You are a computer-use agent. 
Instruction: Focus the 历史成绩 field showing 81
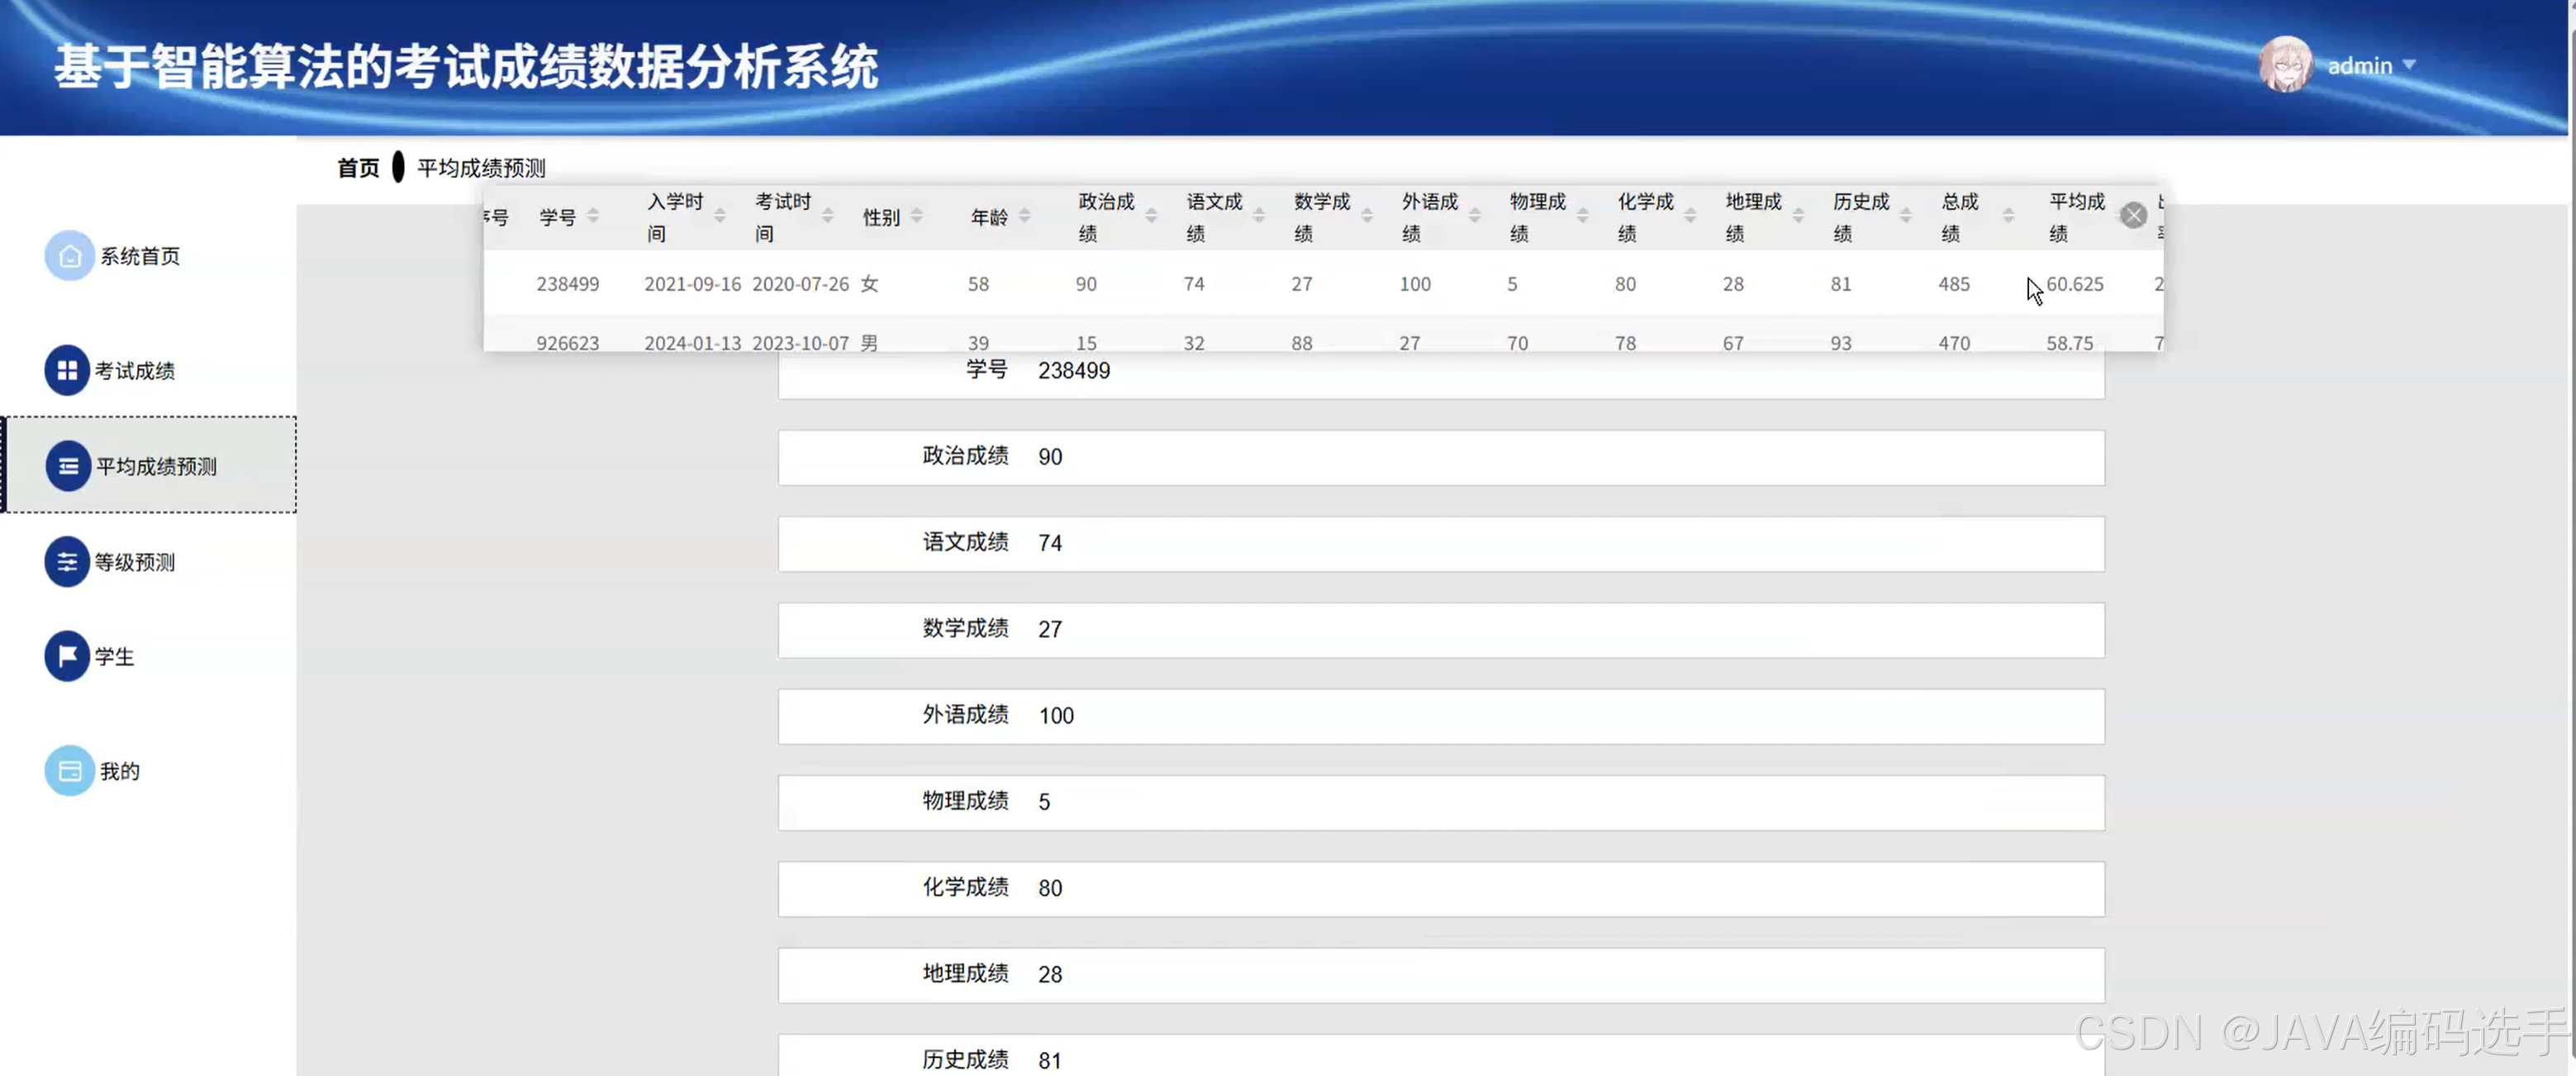pyautogui.click(x=1441, y=1056)
